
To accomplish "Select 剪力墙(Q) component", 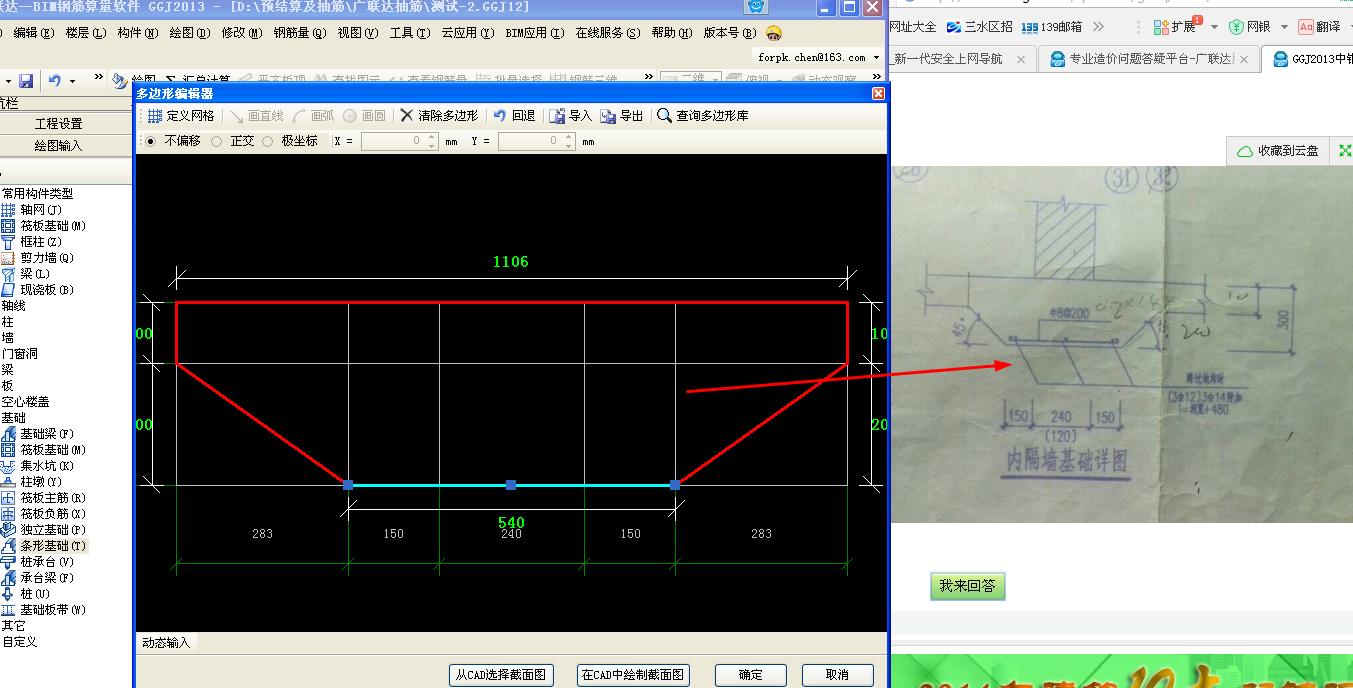I will pos(38,258).
